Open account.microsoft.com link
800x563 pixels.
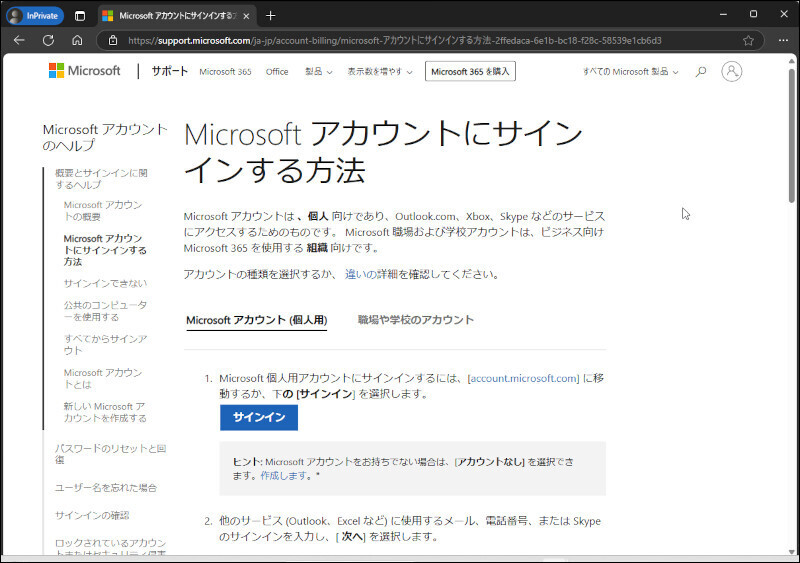click(523, 378)
